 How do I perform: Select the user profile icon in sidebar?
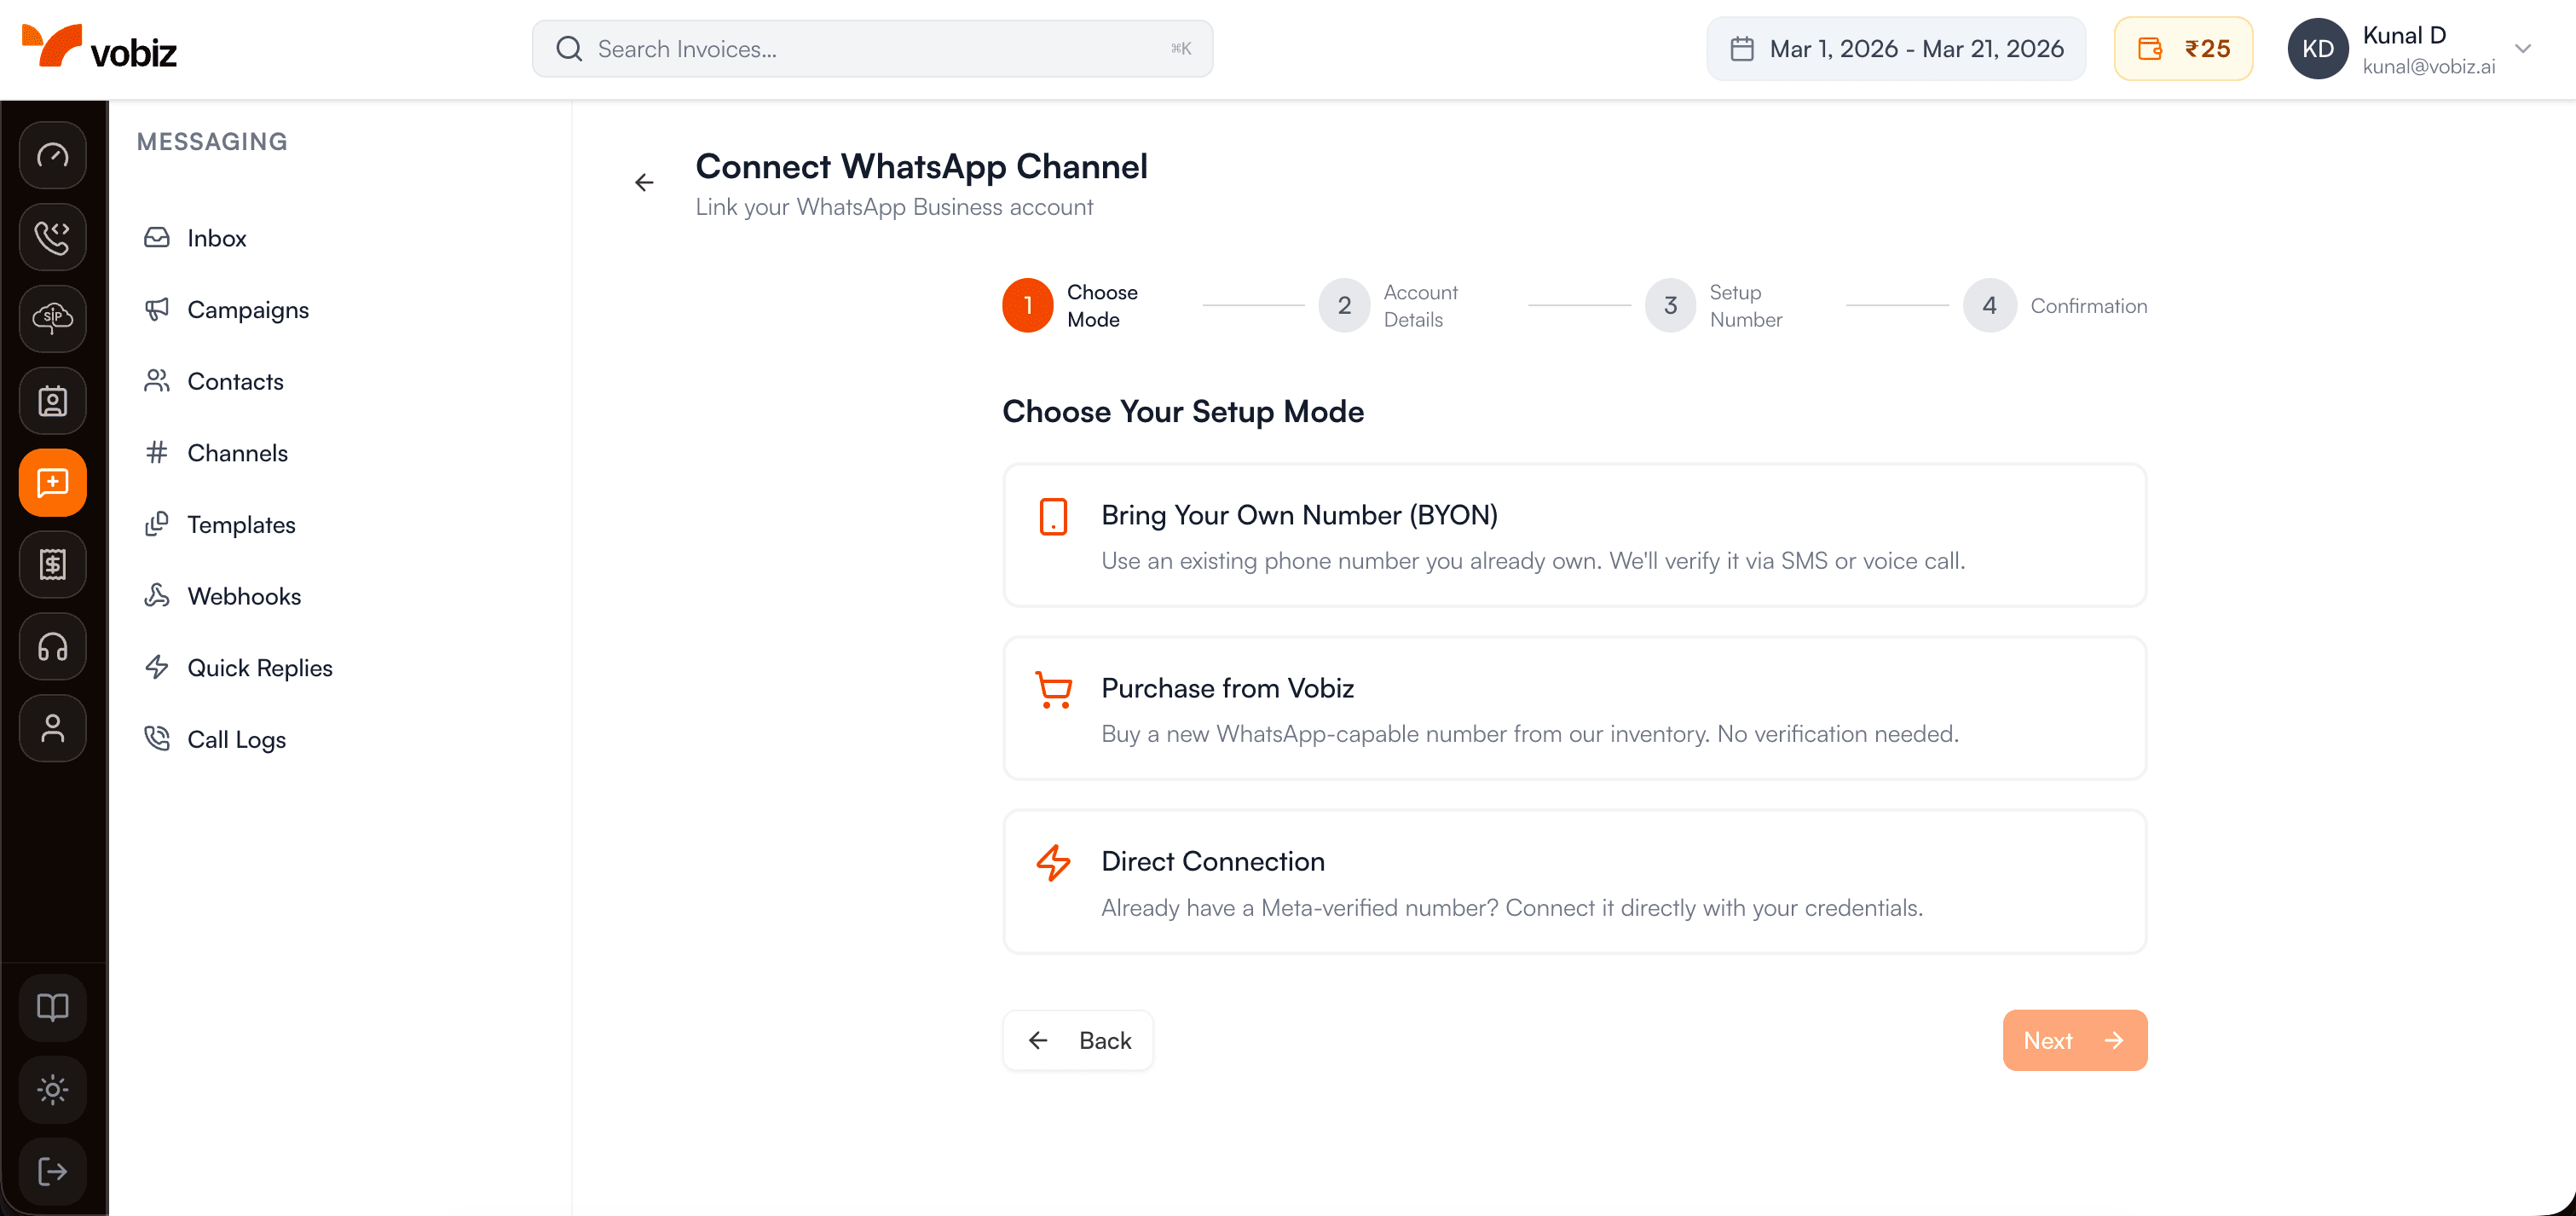[x=52, y=728]
